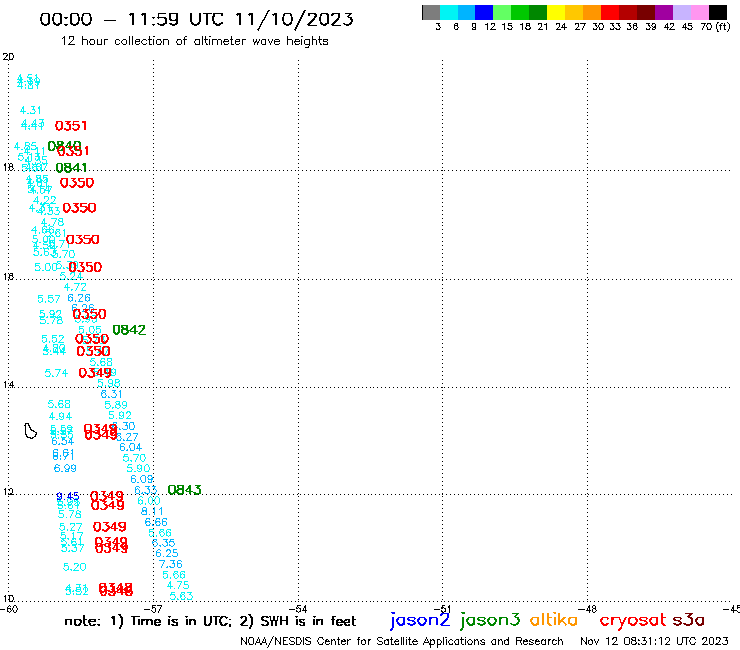Click the -48 longitude axis label
The width and height of the screenshot is (740, 650).
pyautogui.click(x=588, y=609)
